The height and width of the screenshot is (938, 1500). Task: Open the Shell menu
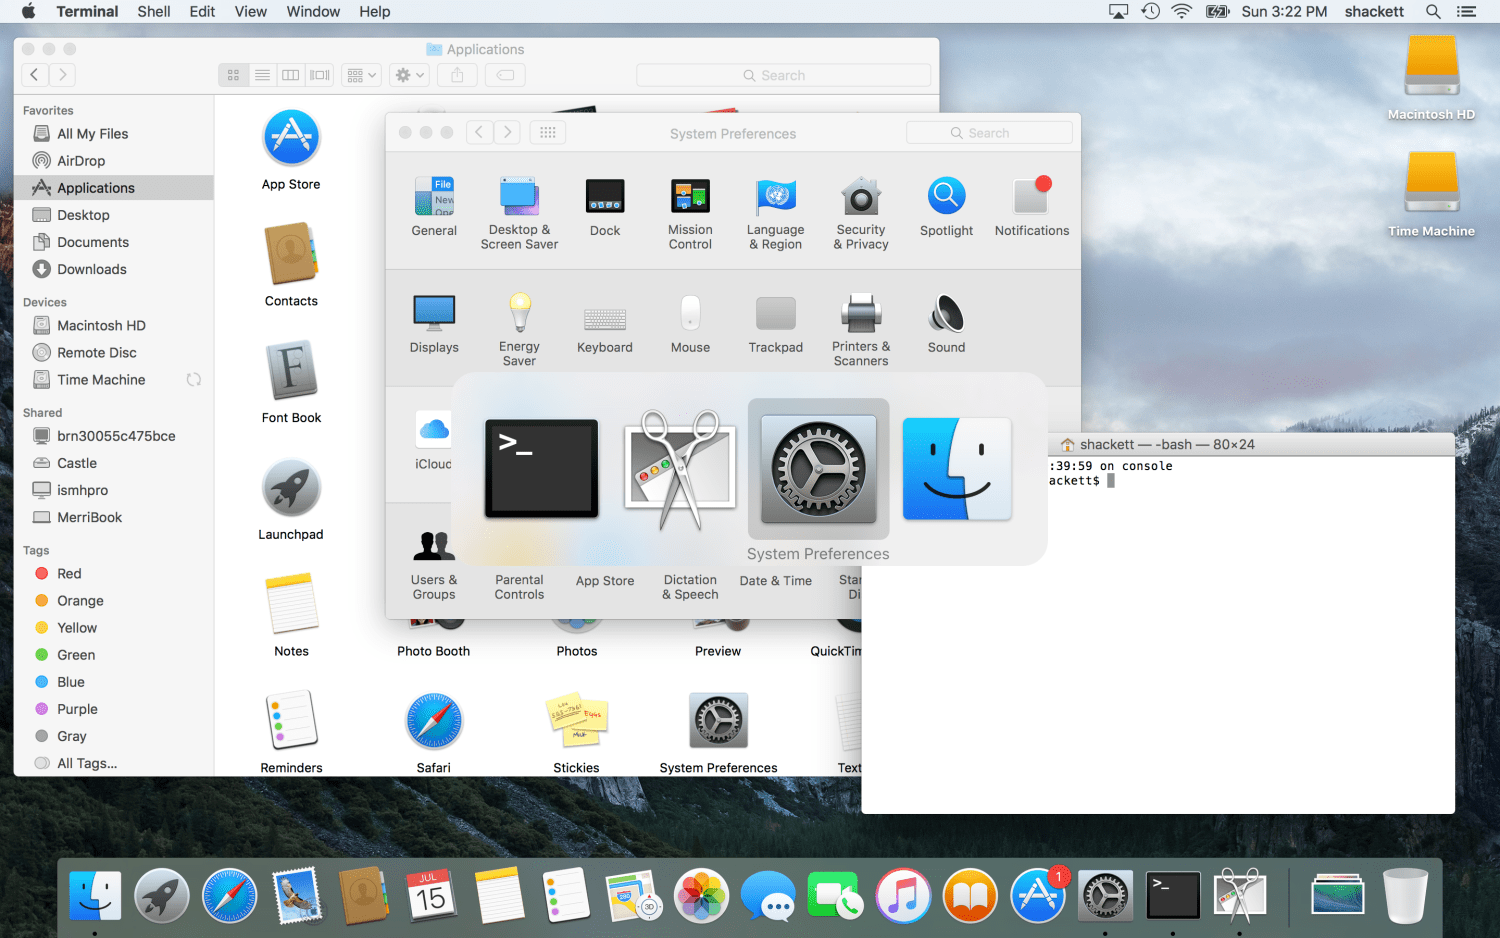click(154, 12)
